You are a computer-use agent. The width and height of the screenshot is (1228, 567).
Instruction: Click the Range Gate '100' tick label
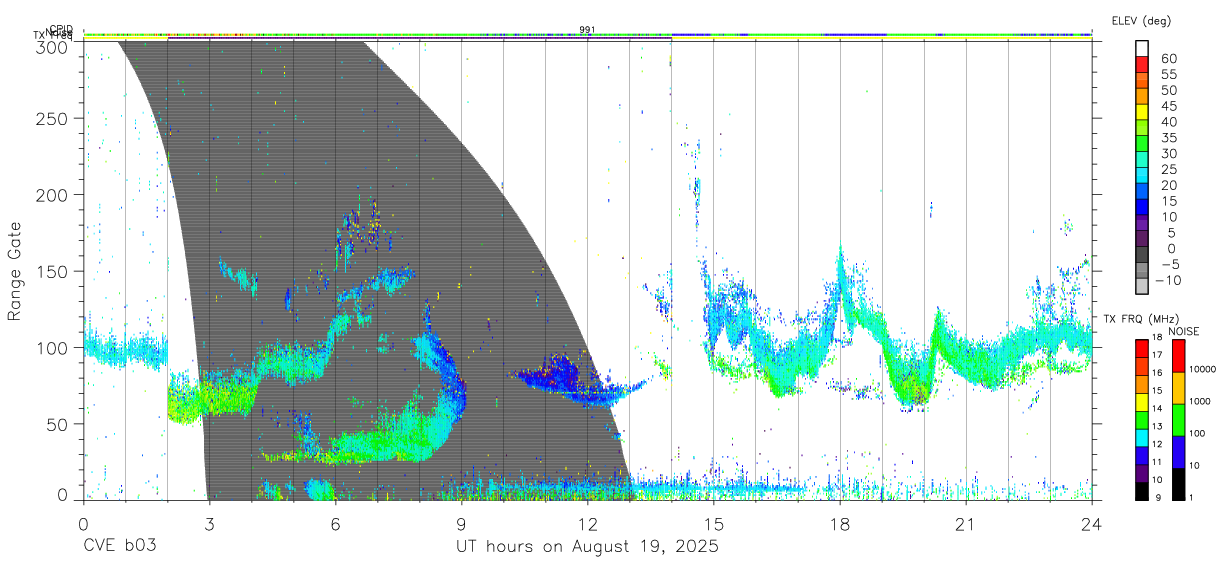(54, 347)
